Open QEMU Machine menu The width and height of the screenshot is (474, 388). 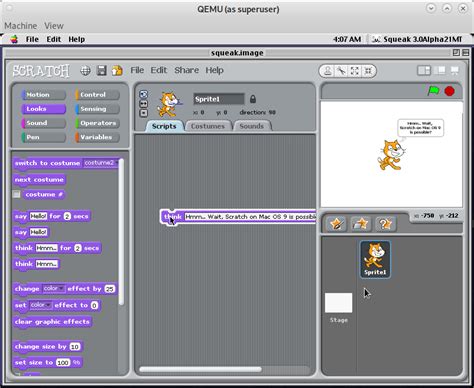[21, 26]
